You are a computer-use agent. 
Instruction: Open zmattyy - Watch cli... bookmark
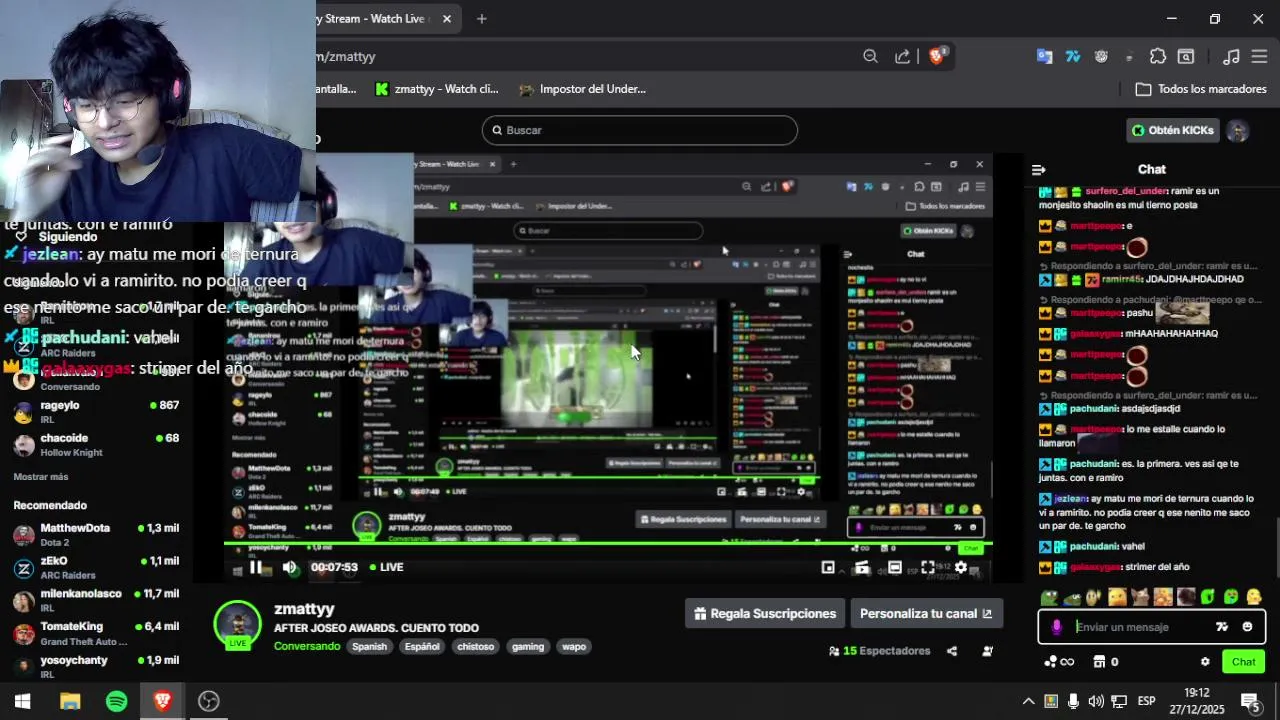(x=436, y=89)
